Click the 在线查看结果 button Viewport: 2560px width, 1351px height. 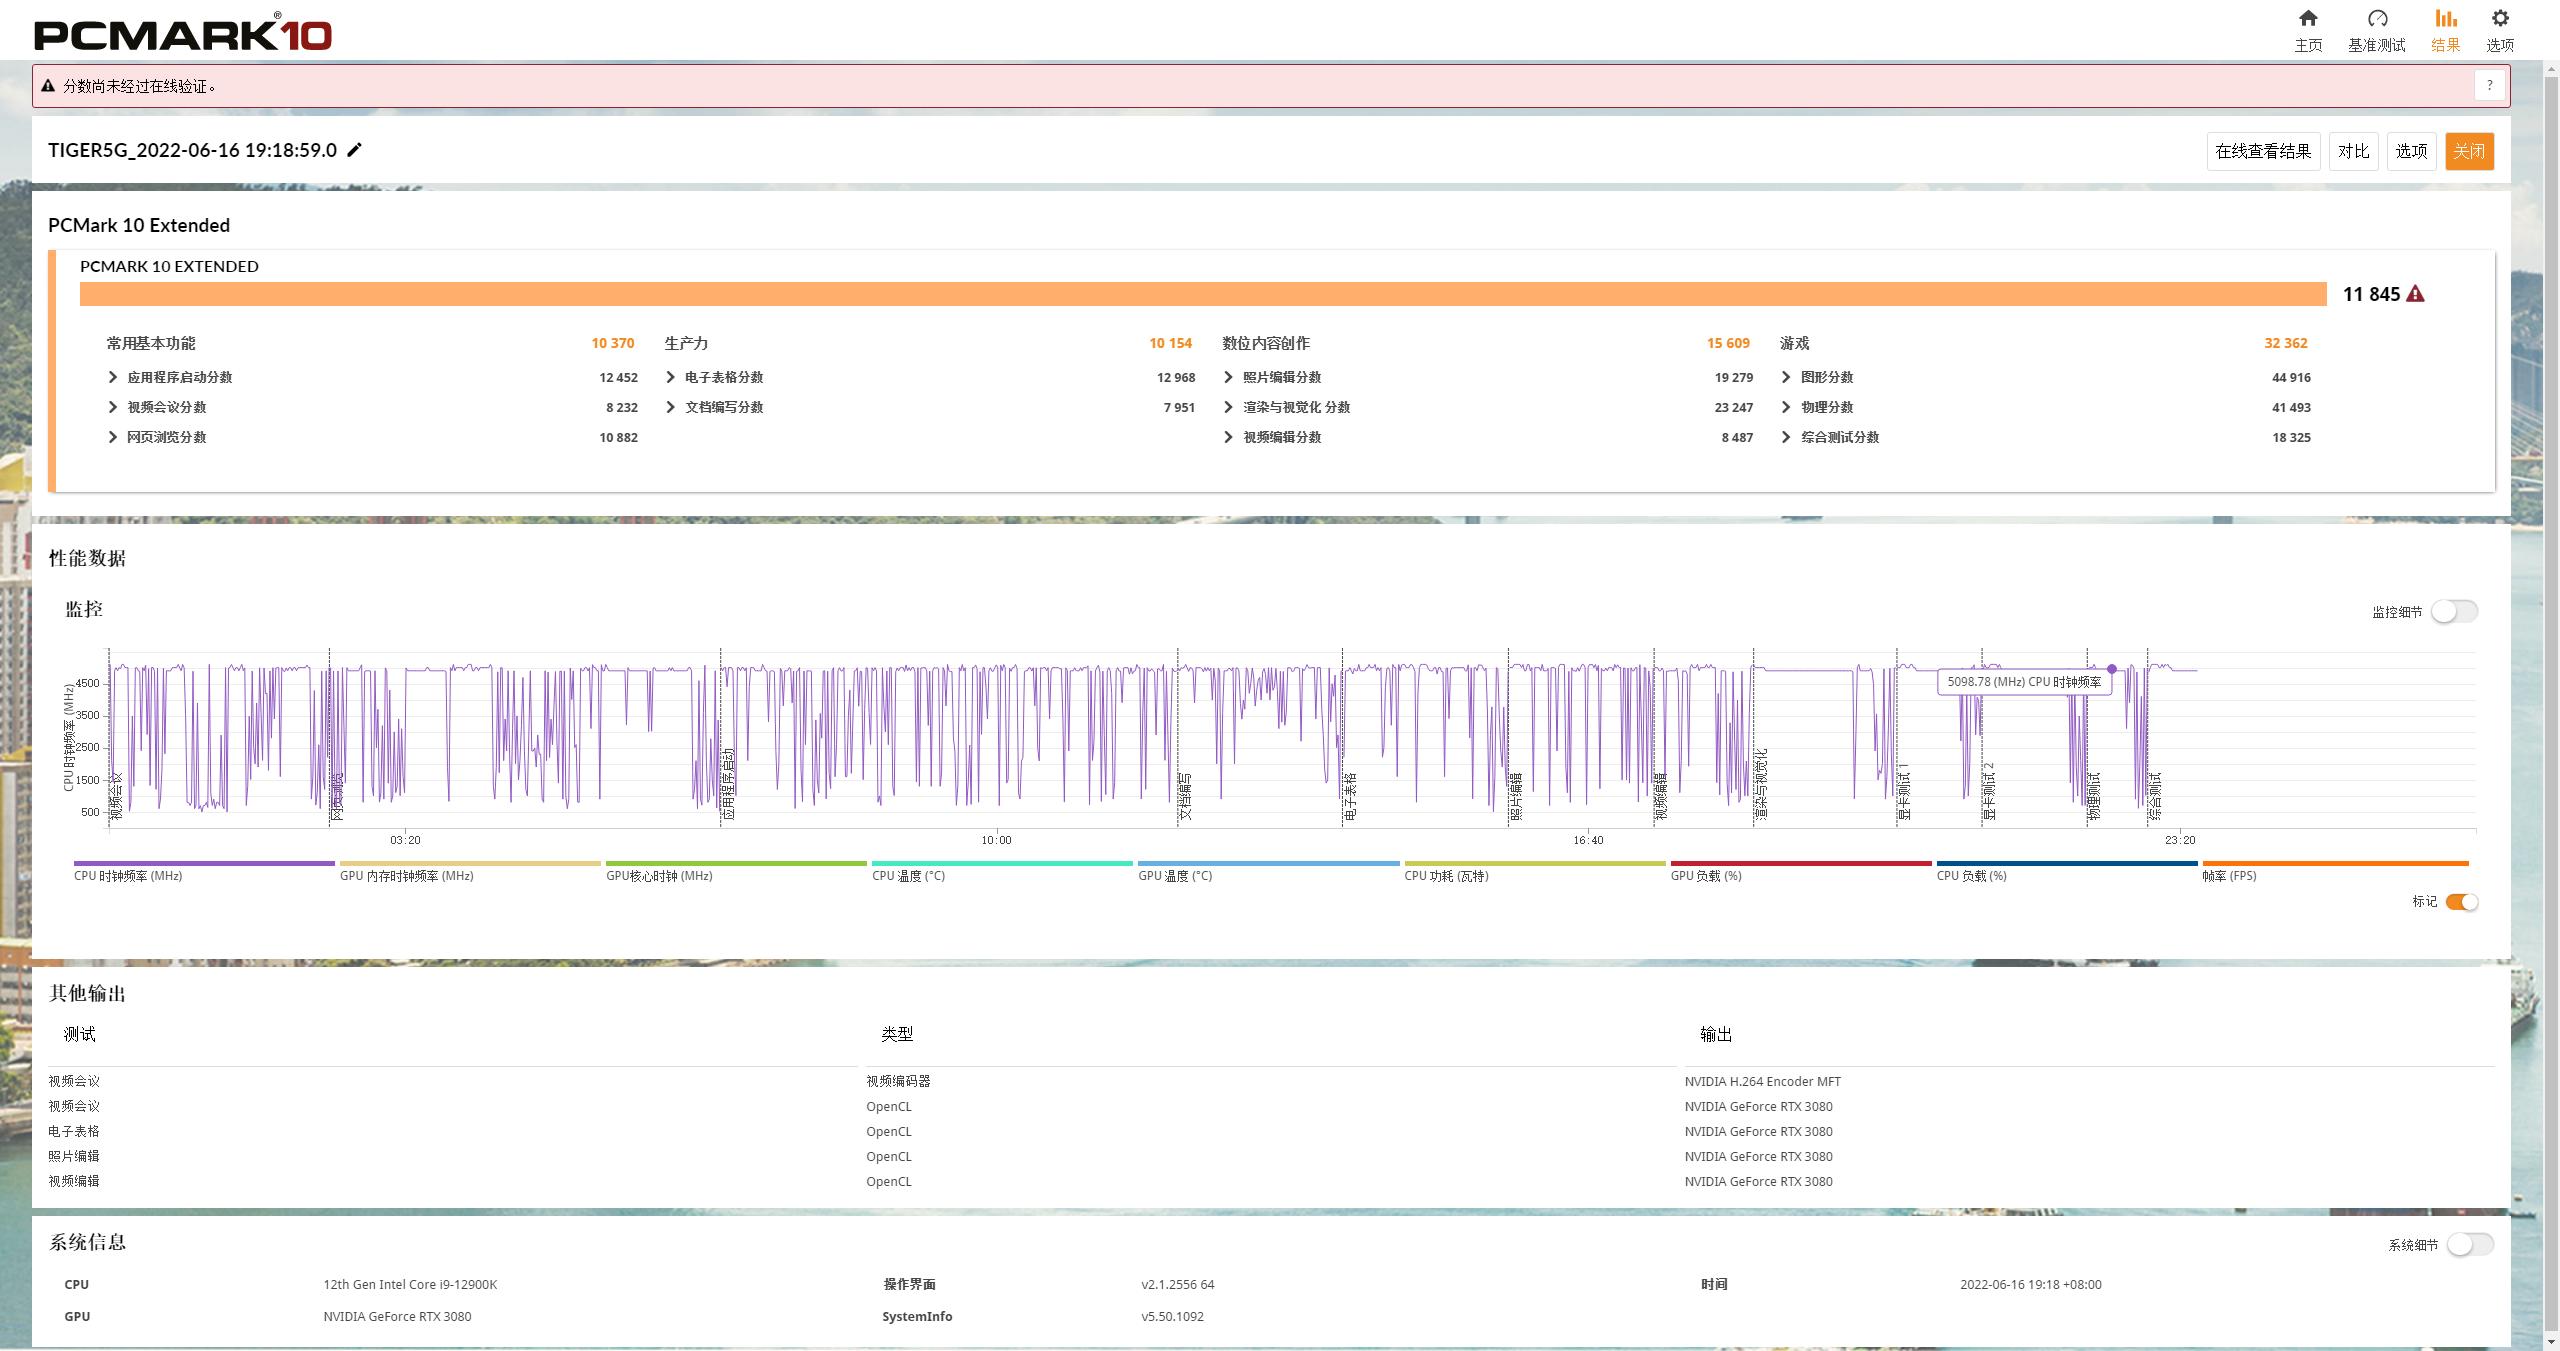pyautogui.click(x=2263, y=151)
